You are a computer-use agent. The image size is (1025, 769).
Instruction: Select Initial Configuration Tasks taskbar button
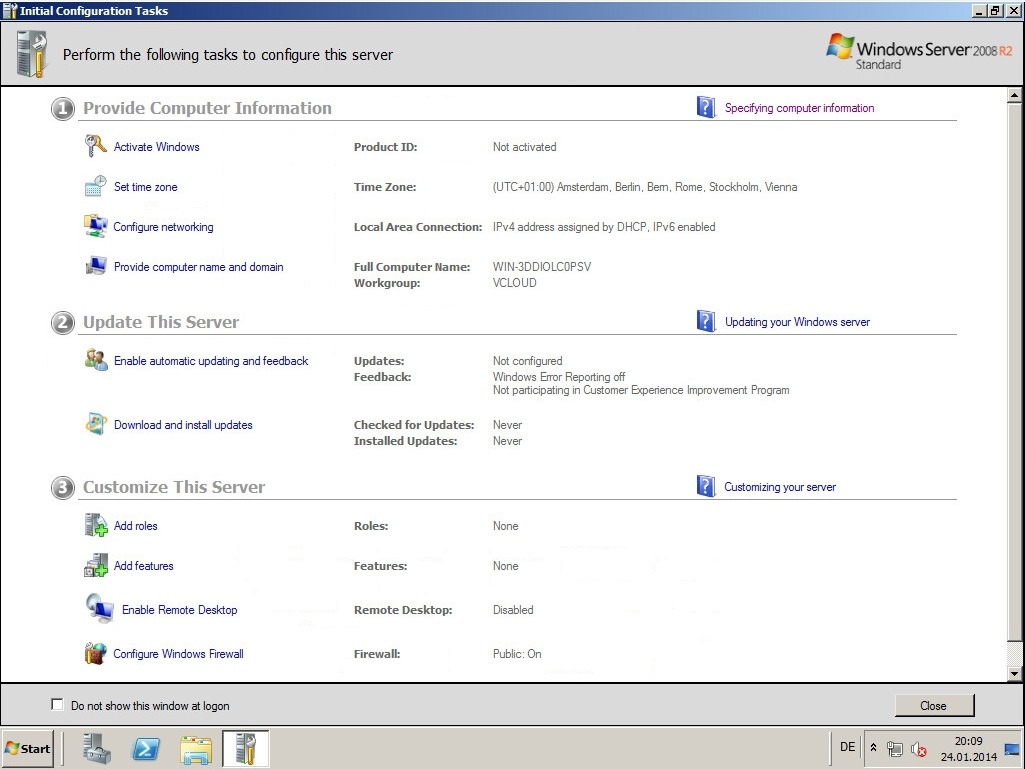245,748
